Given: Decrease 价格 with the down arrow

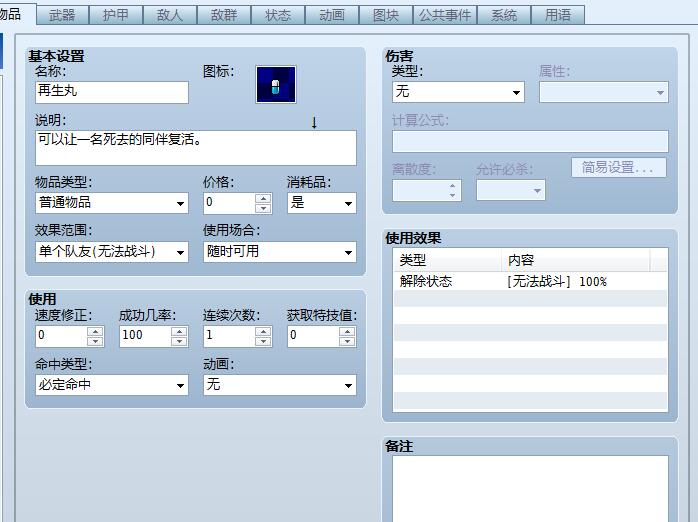Looking at the screenshot, I should coord(264,208).
